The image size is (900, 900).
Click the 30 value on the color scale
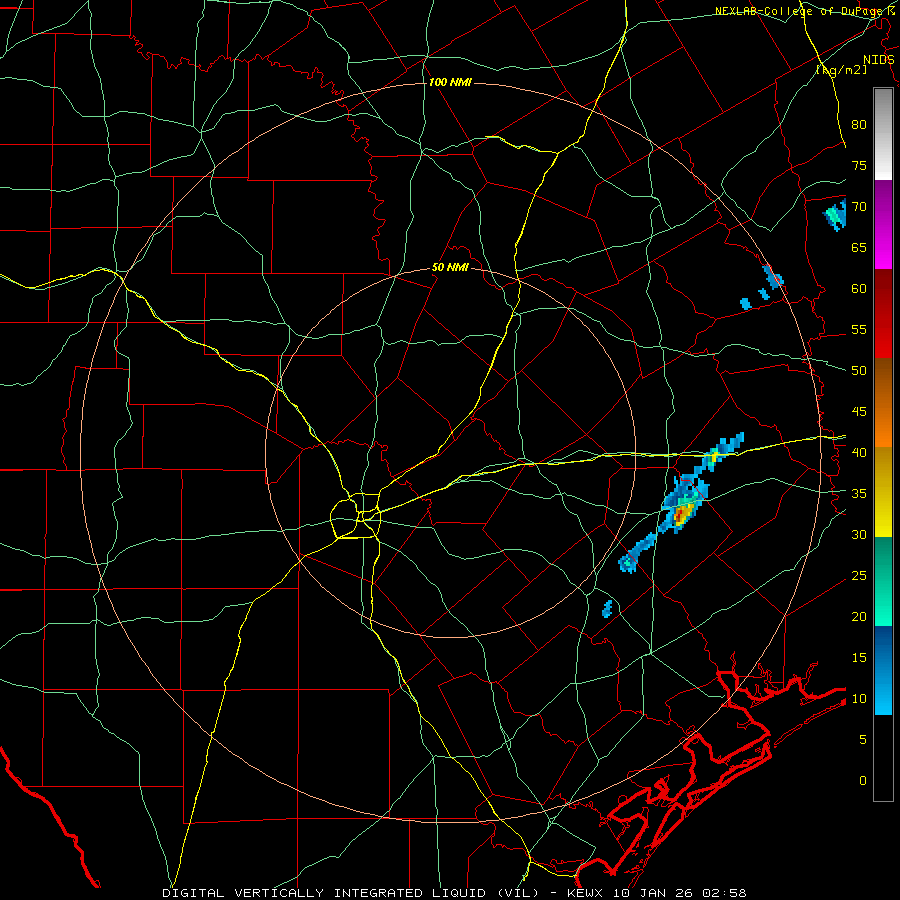pos(859,534)
